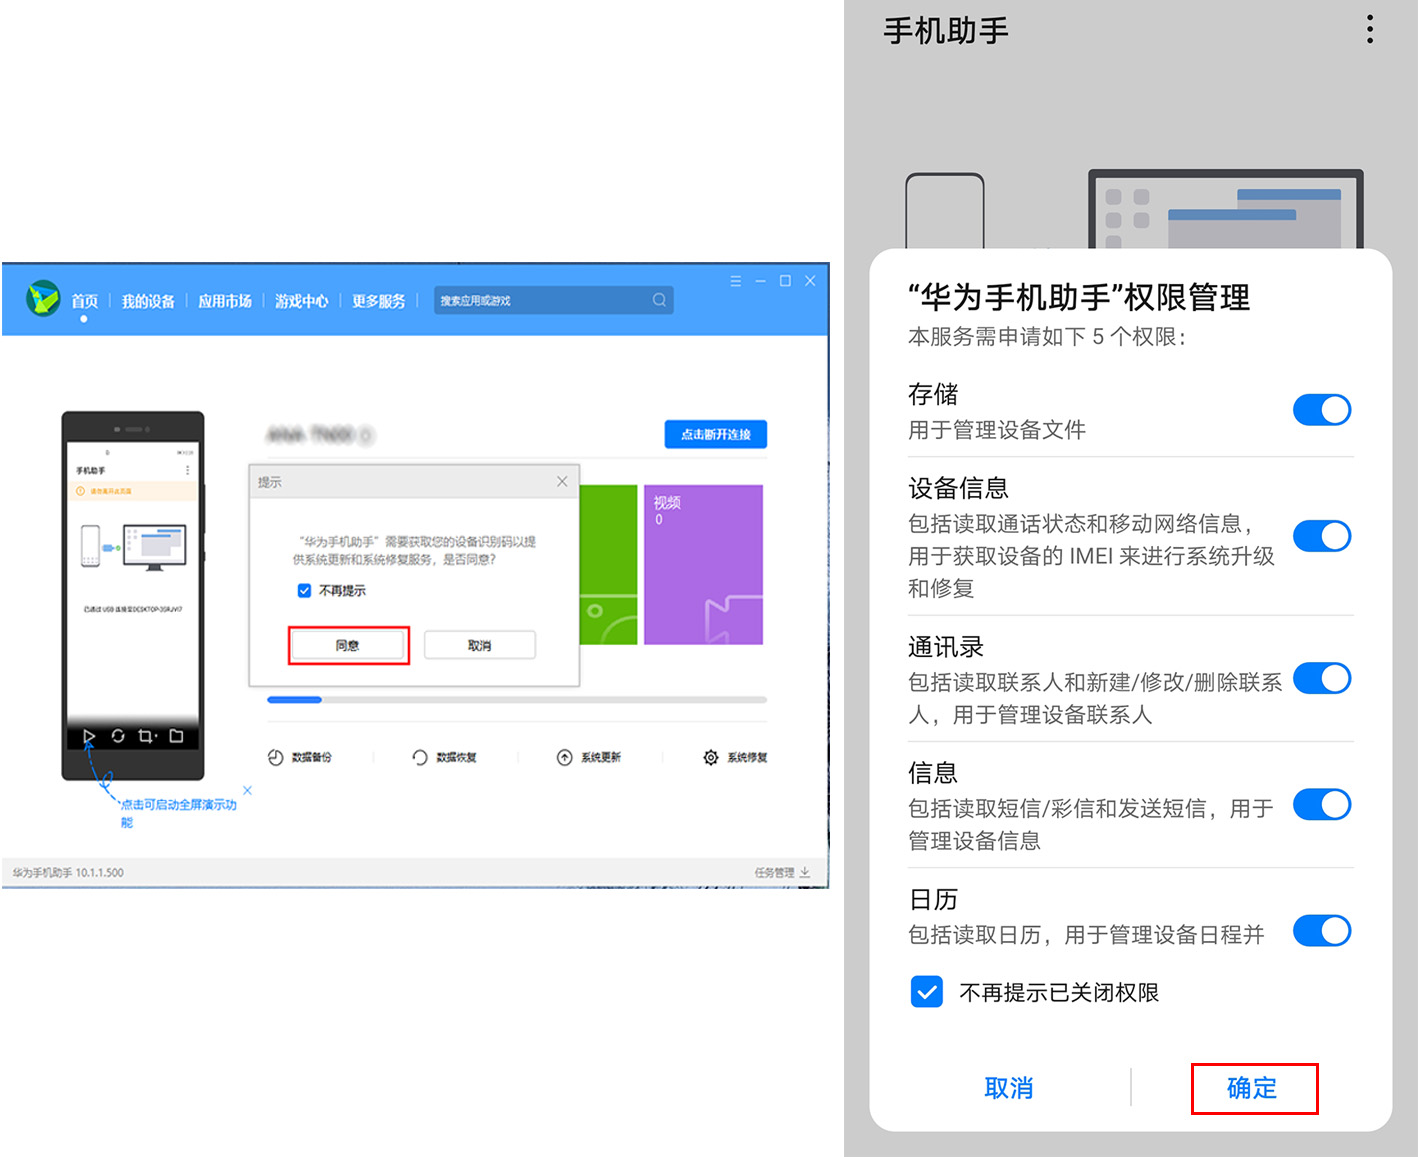1418x1157 pixels.
Task: Open 任务管理 in the status bar
Action: click(x=782, y=872)
